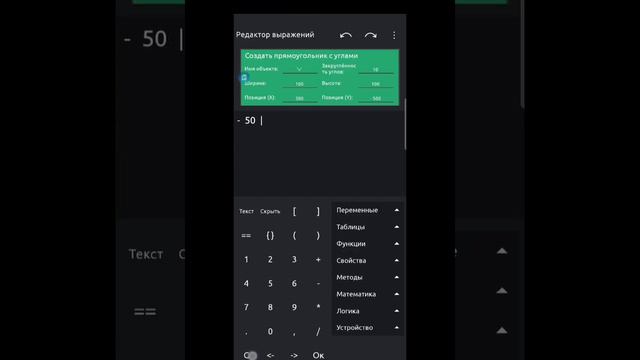This screenshot has height=360, width=640.
Task: Redo the expression edit
Action: click(x=371, y=36)
